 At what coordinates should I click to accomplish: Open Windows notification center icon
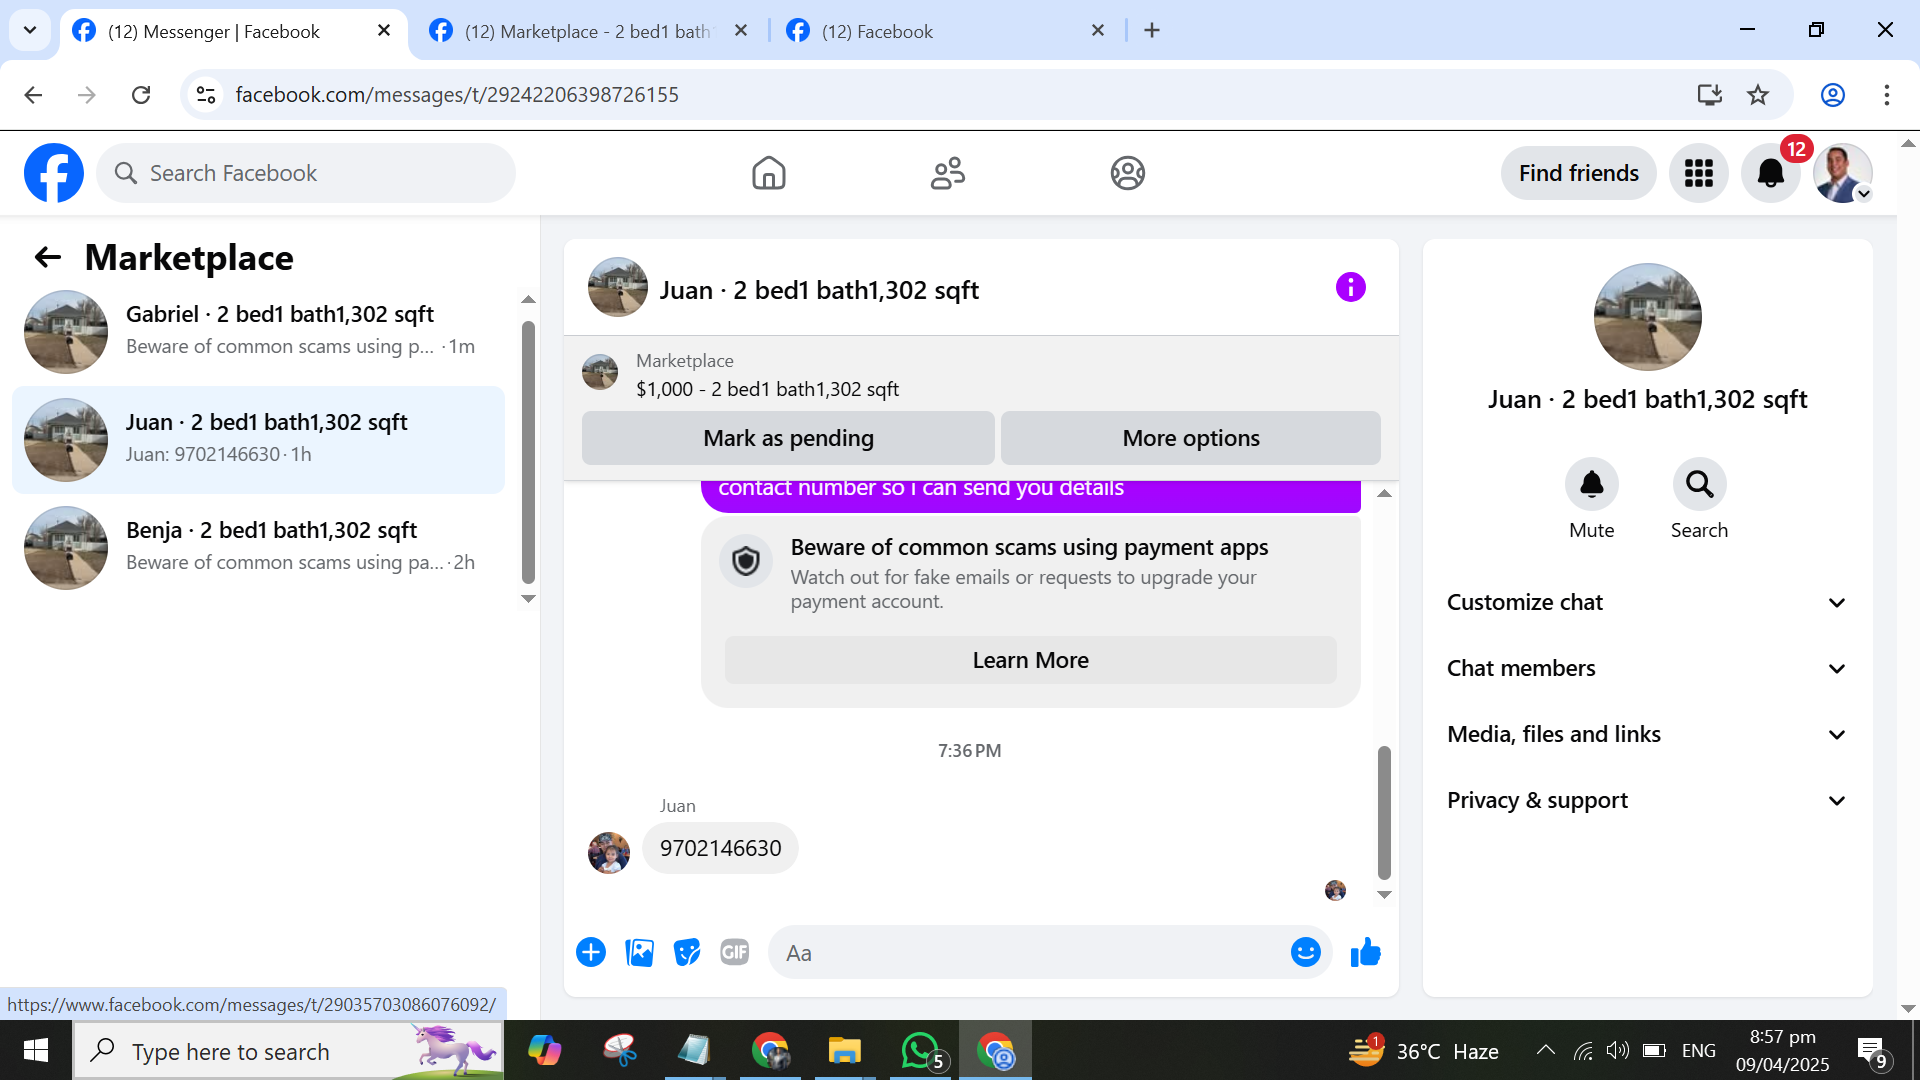coord(1870,1050)
